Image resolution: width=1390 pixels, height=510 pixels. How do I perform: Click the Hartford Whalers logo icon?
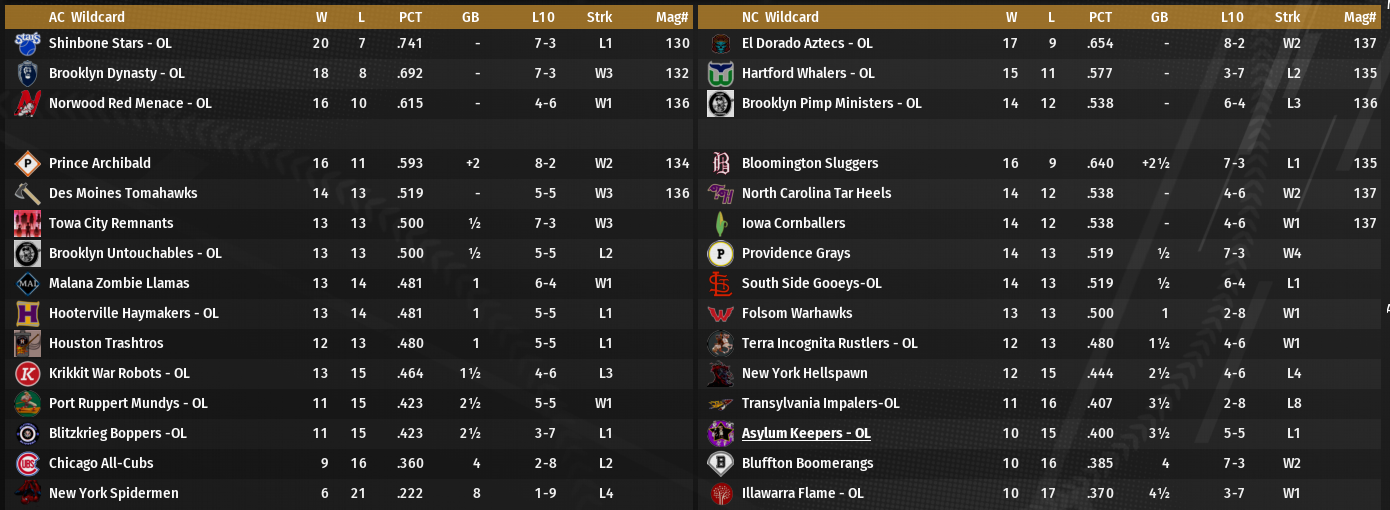click(x=720, y=73)
